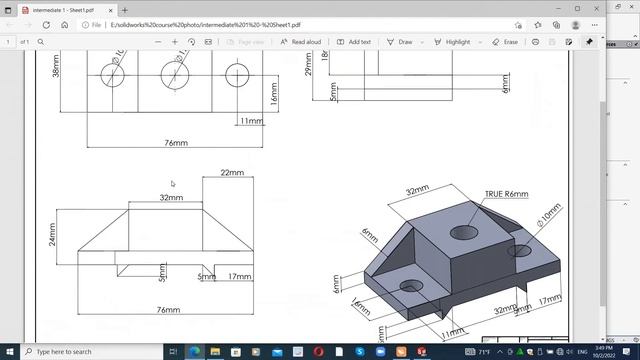This screenshot has width=640, height=360.
Task: Open the volume control in tray
Action: (x=569, y=351)
